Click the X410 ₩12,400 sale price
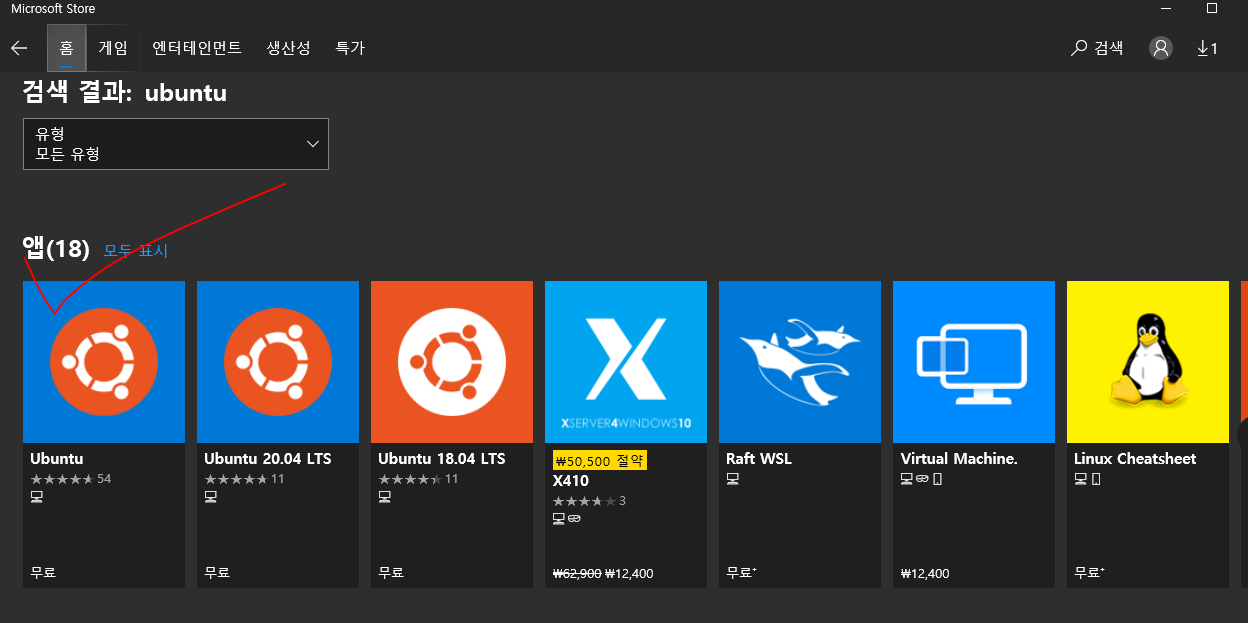Image resolution: width=1248 pixels, height=623 pixels. [629, 574]
